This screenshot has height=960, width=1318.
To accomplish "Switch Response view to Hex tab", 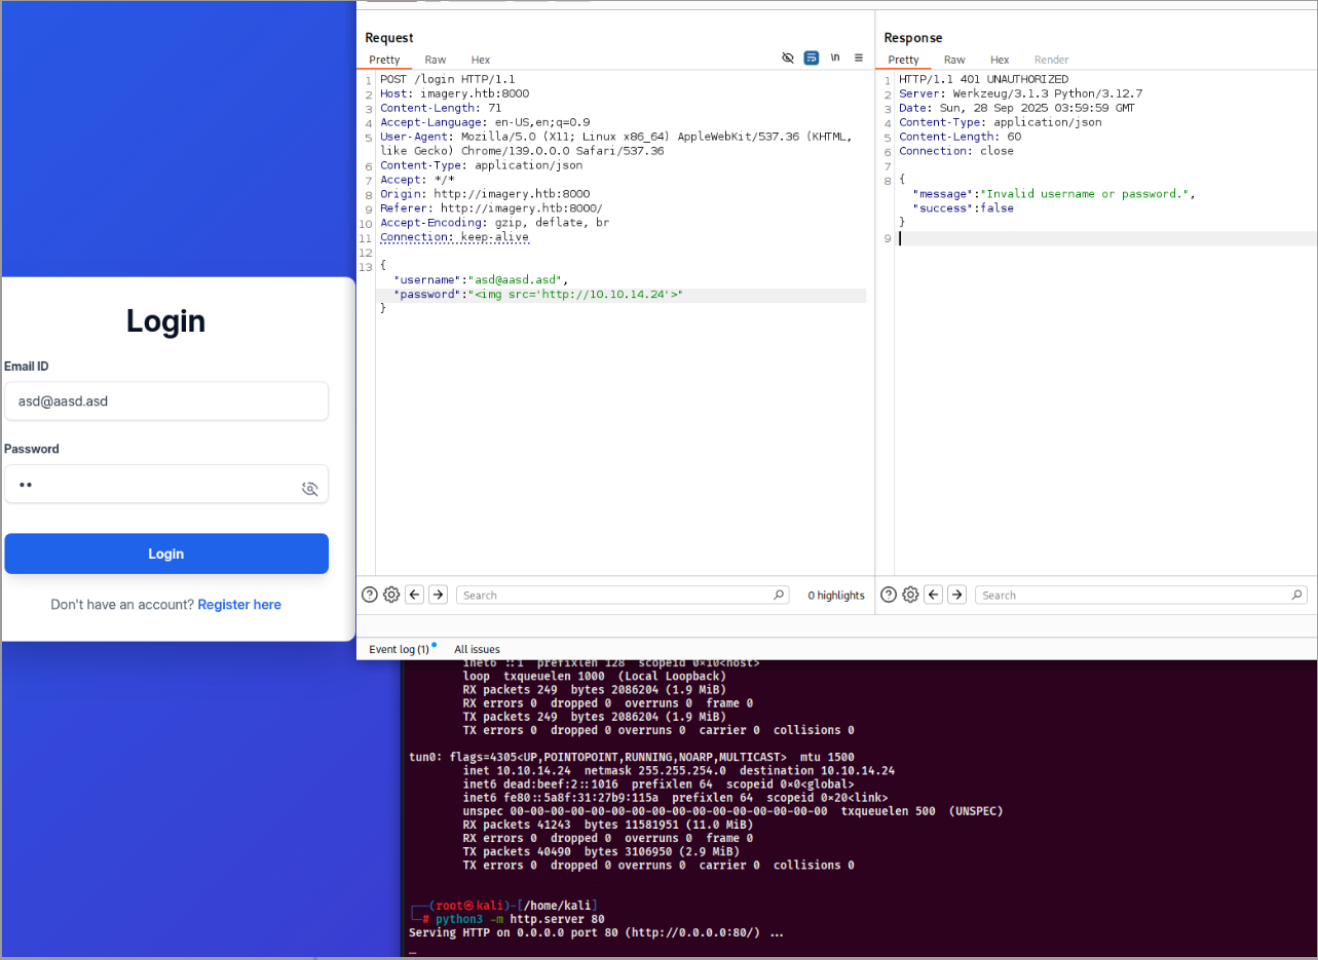I will (1000, 60).
